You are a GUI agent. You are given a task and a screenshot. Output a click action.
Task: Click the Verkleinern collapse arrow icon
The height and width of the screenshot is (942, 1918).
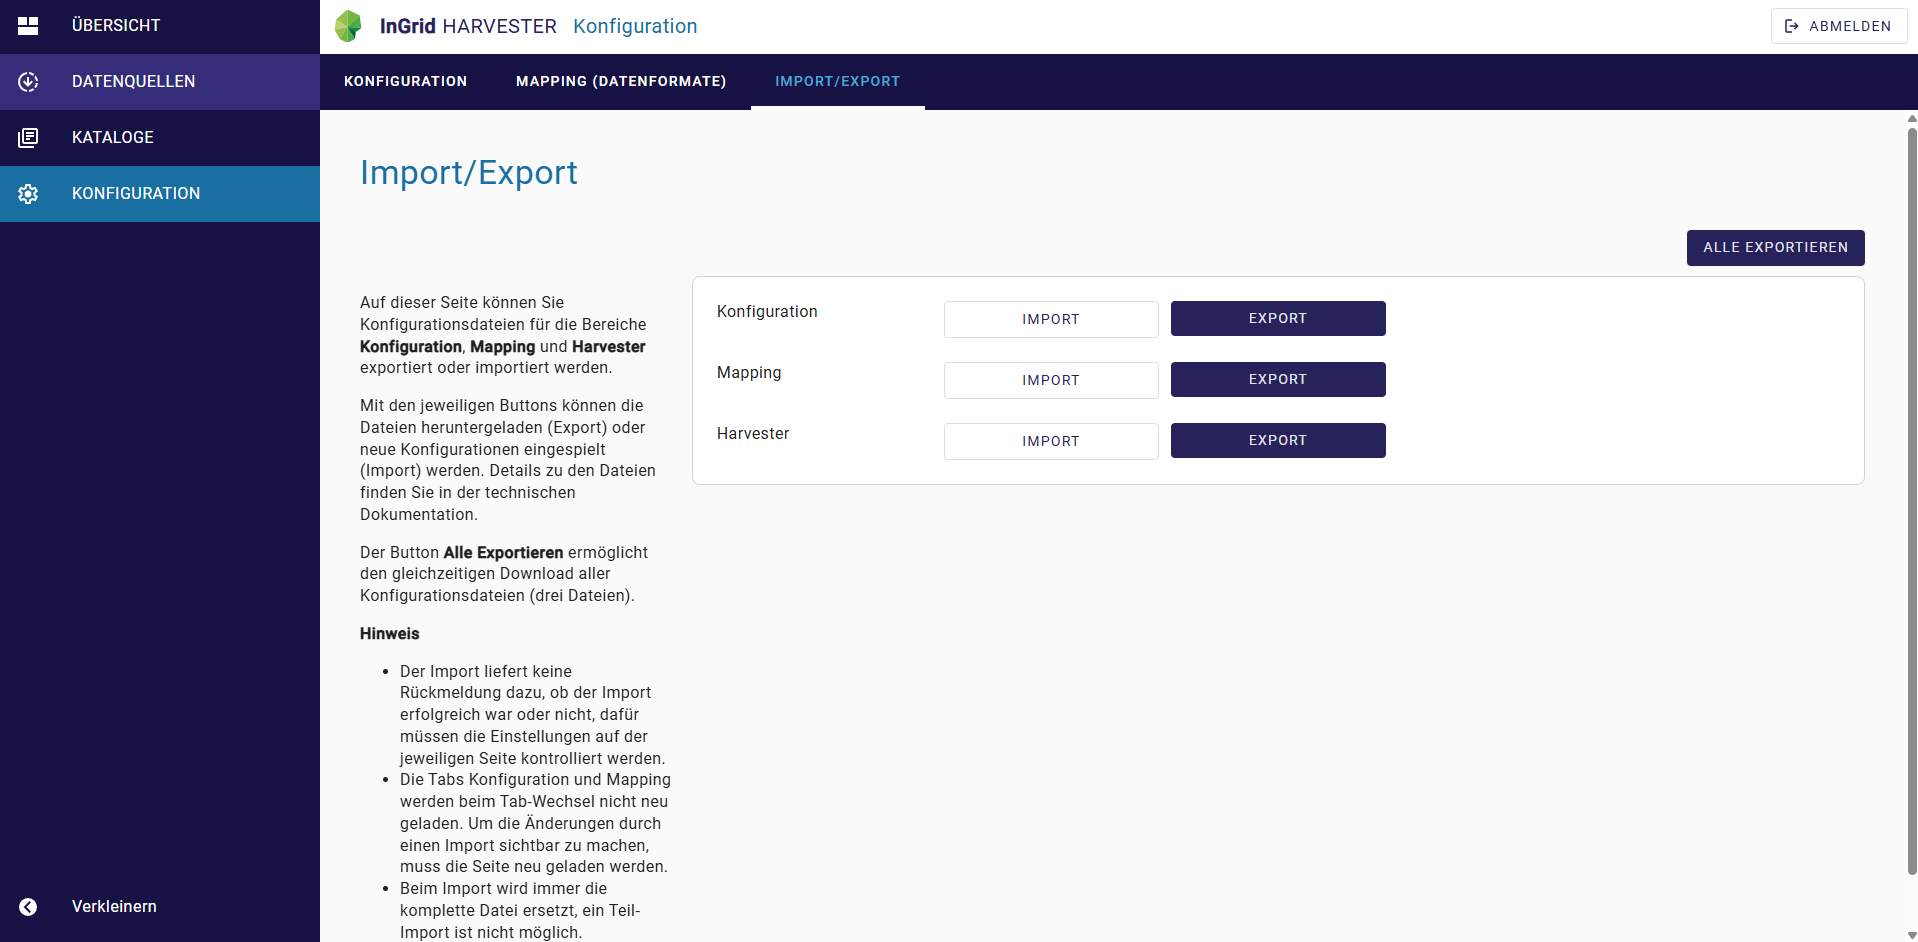click(28, 907)
